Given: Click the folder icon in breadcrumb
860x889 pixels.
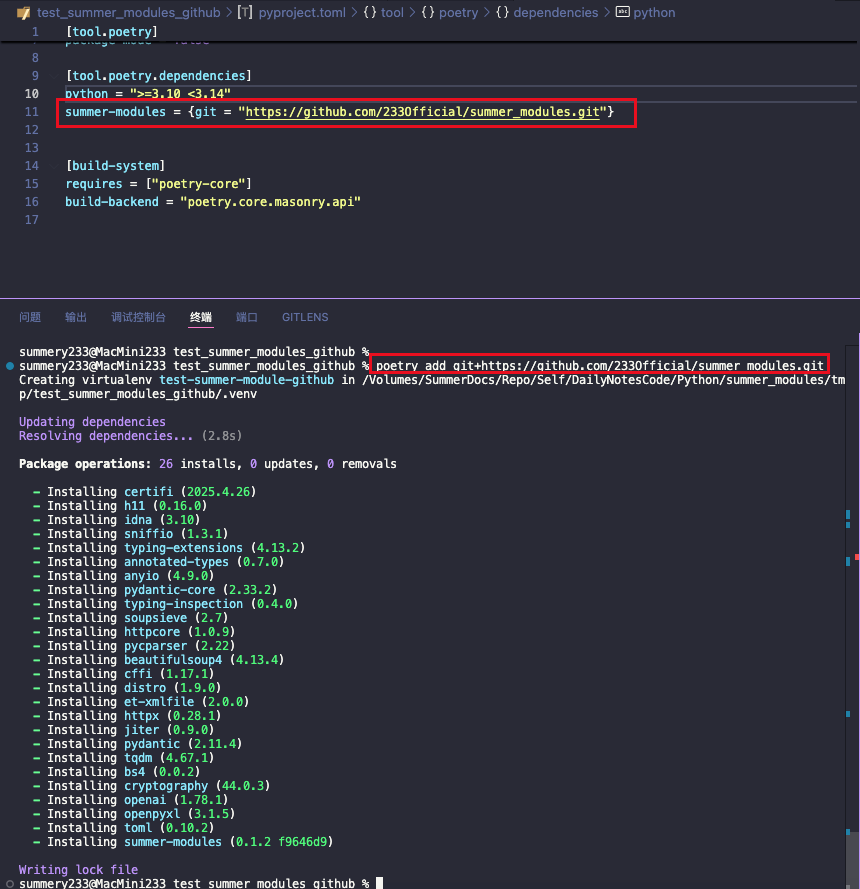Looking at the screenshot, I should tap(24, 12).
